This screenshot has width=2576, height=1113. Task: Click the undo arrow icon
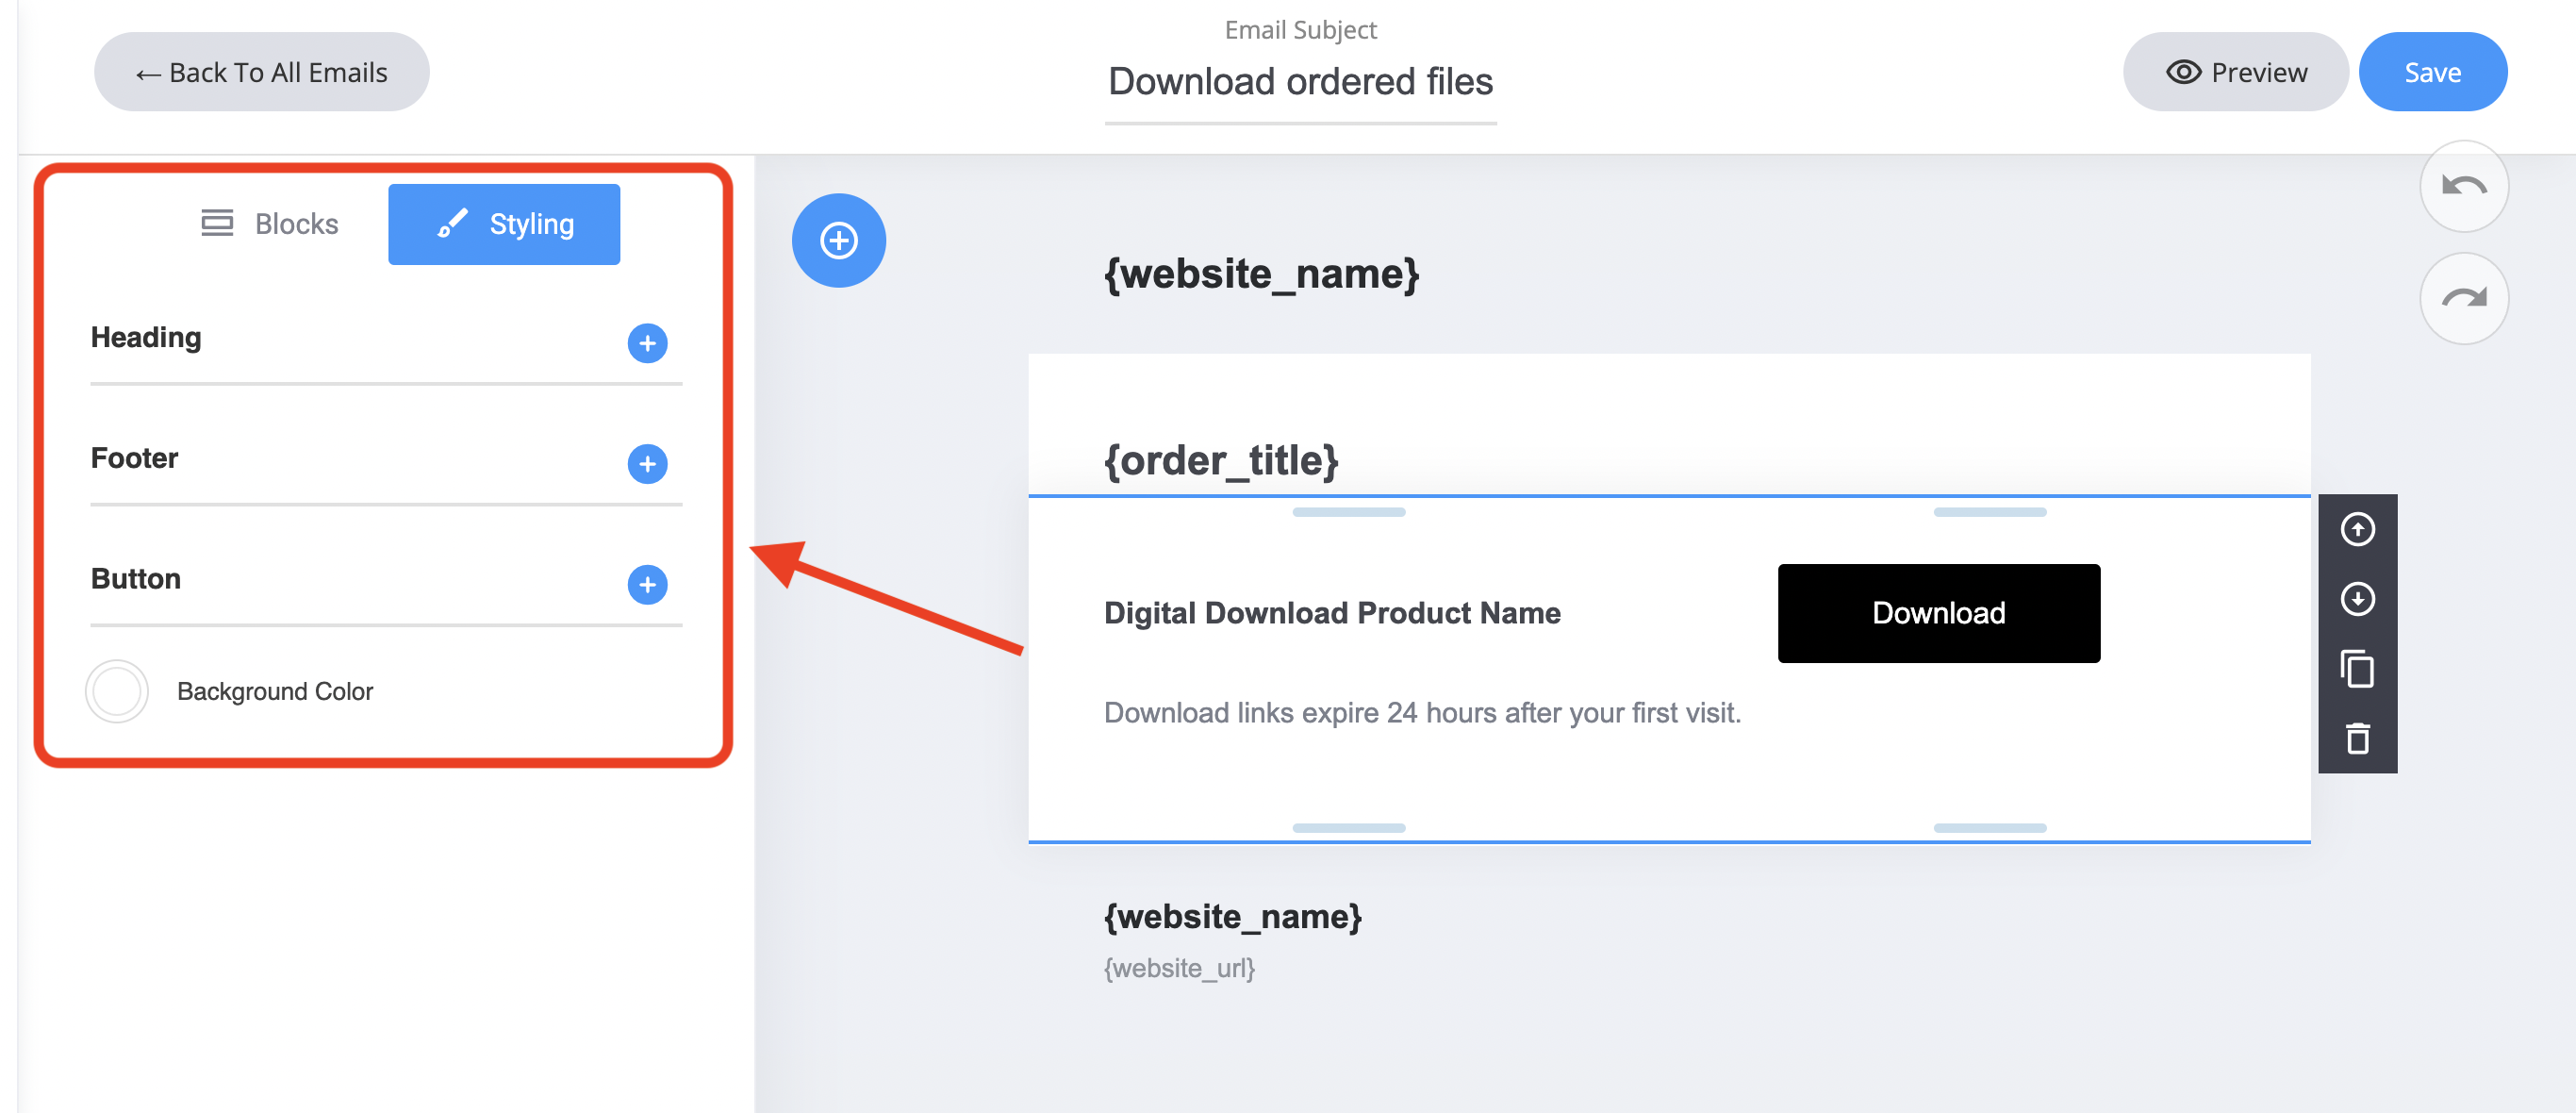click(x=2463, y=187)
